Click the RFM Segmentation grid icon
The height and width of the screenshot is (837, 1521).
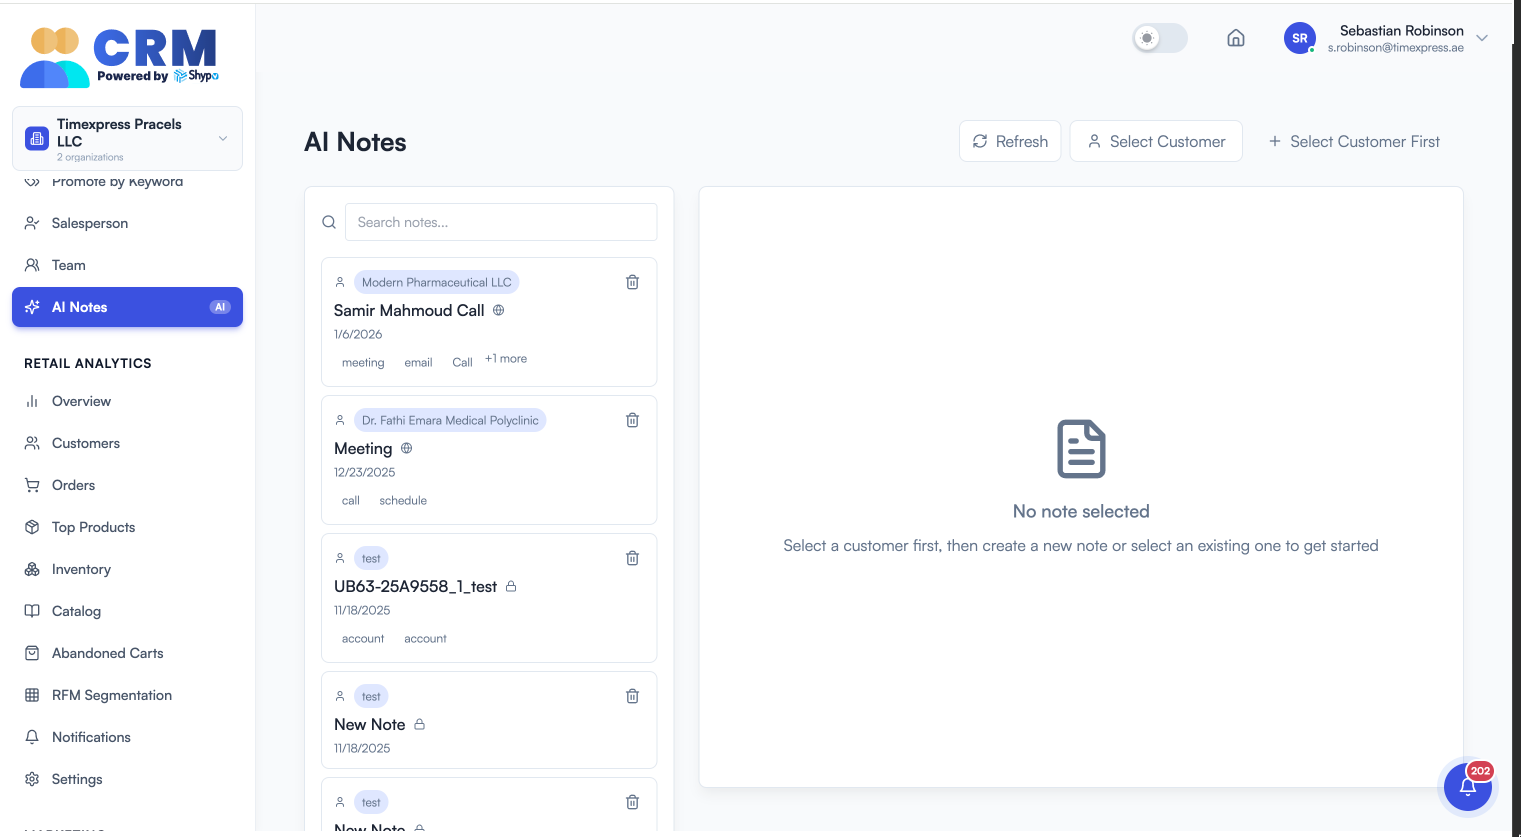[32, 695]
